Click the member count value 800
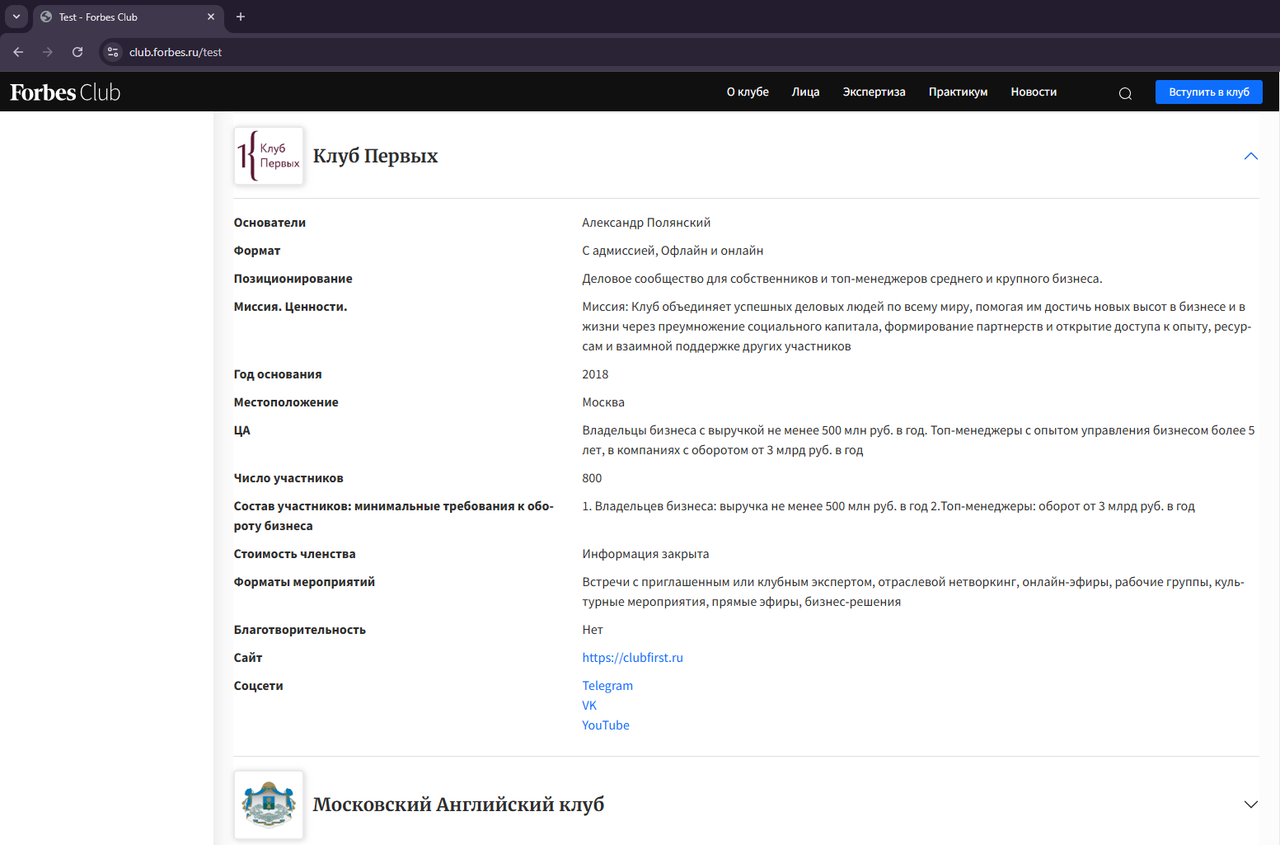Image resolution: width=1280 pixels, height=845 pixels. pyautogui.click(x=592, y=479)
